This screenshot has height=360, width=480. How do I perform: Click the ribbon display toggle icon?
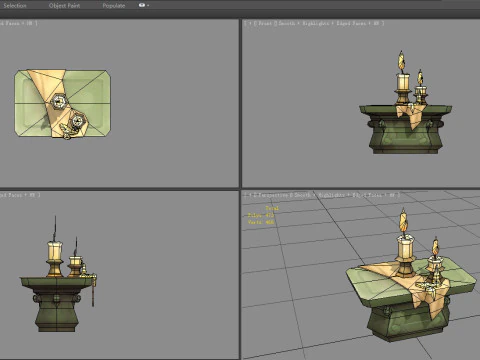[142, 5]
